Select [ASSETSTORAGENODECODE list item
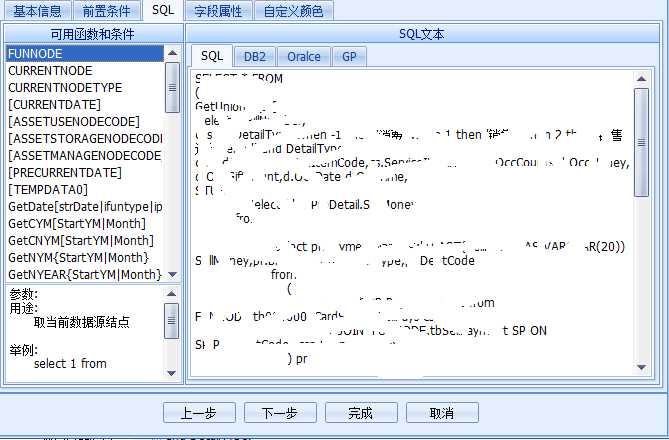This screenshot has width=669, height=440. click(x=84, y=139)
